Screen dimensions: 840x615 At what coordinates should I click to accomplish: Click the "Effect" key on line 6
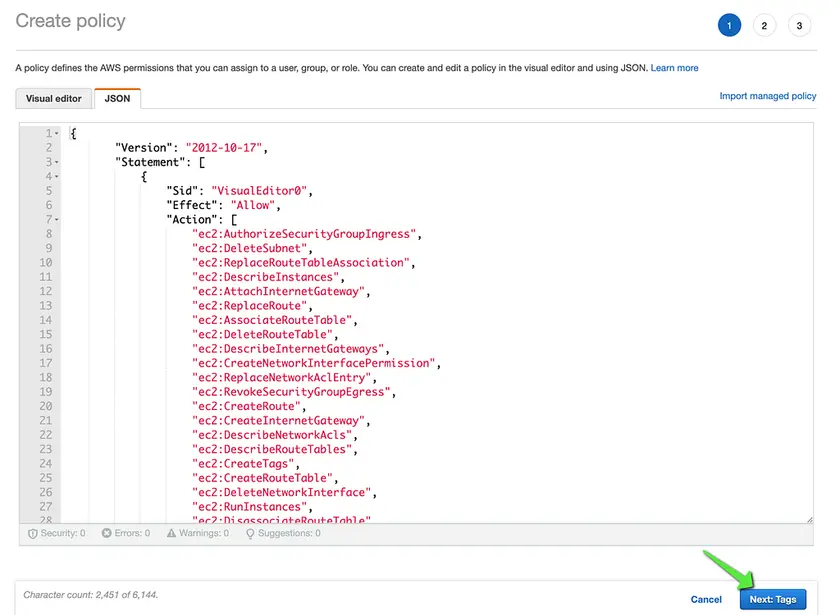pos(192,206)
